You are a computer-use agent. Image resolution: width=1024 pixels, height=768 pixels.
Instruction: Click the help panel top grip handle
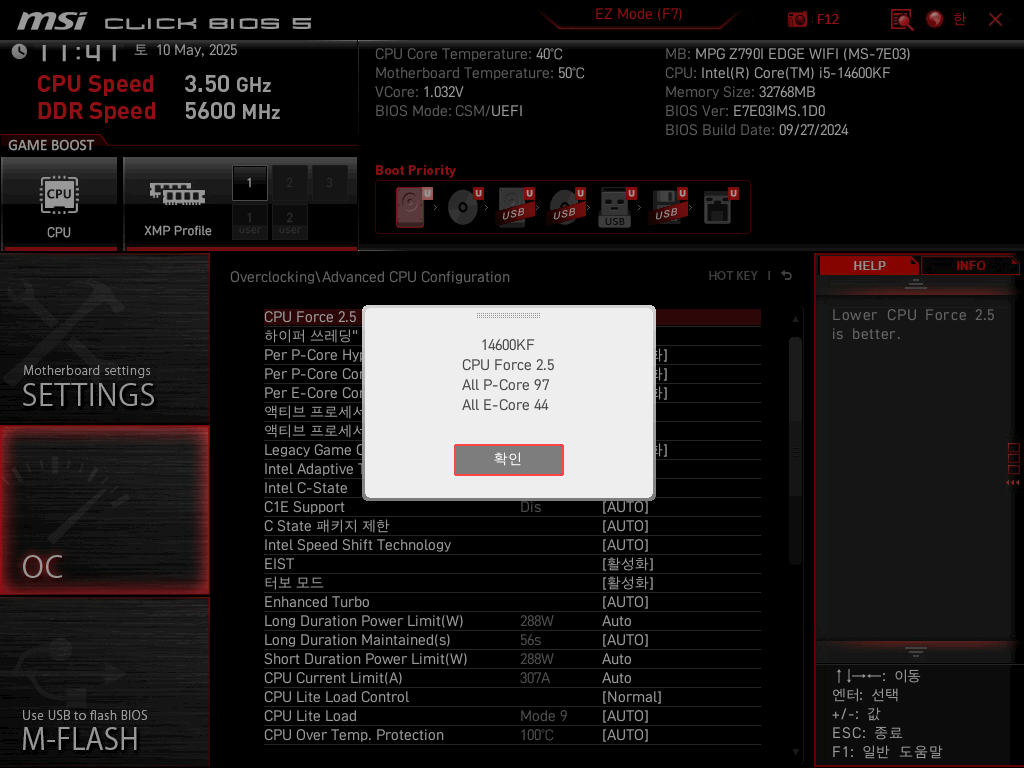(916, 284)
